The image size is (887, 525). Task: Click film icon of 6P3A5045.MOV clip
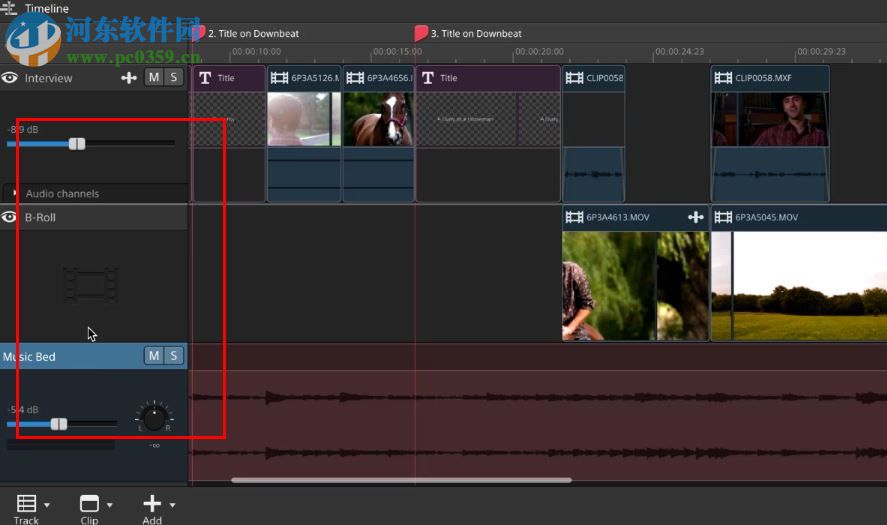point(723,217)
